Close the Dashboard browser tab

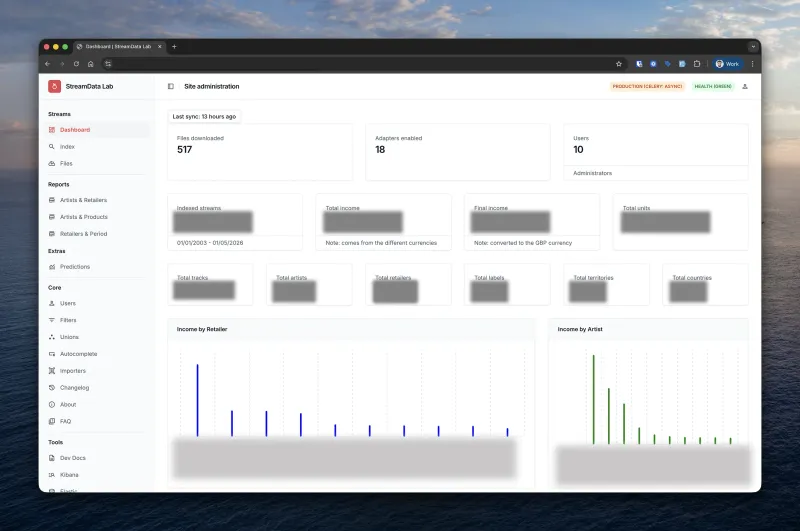click(x=160, y=46)
